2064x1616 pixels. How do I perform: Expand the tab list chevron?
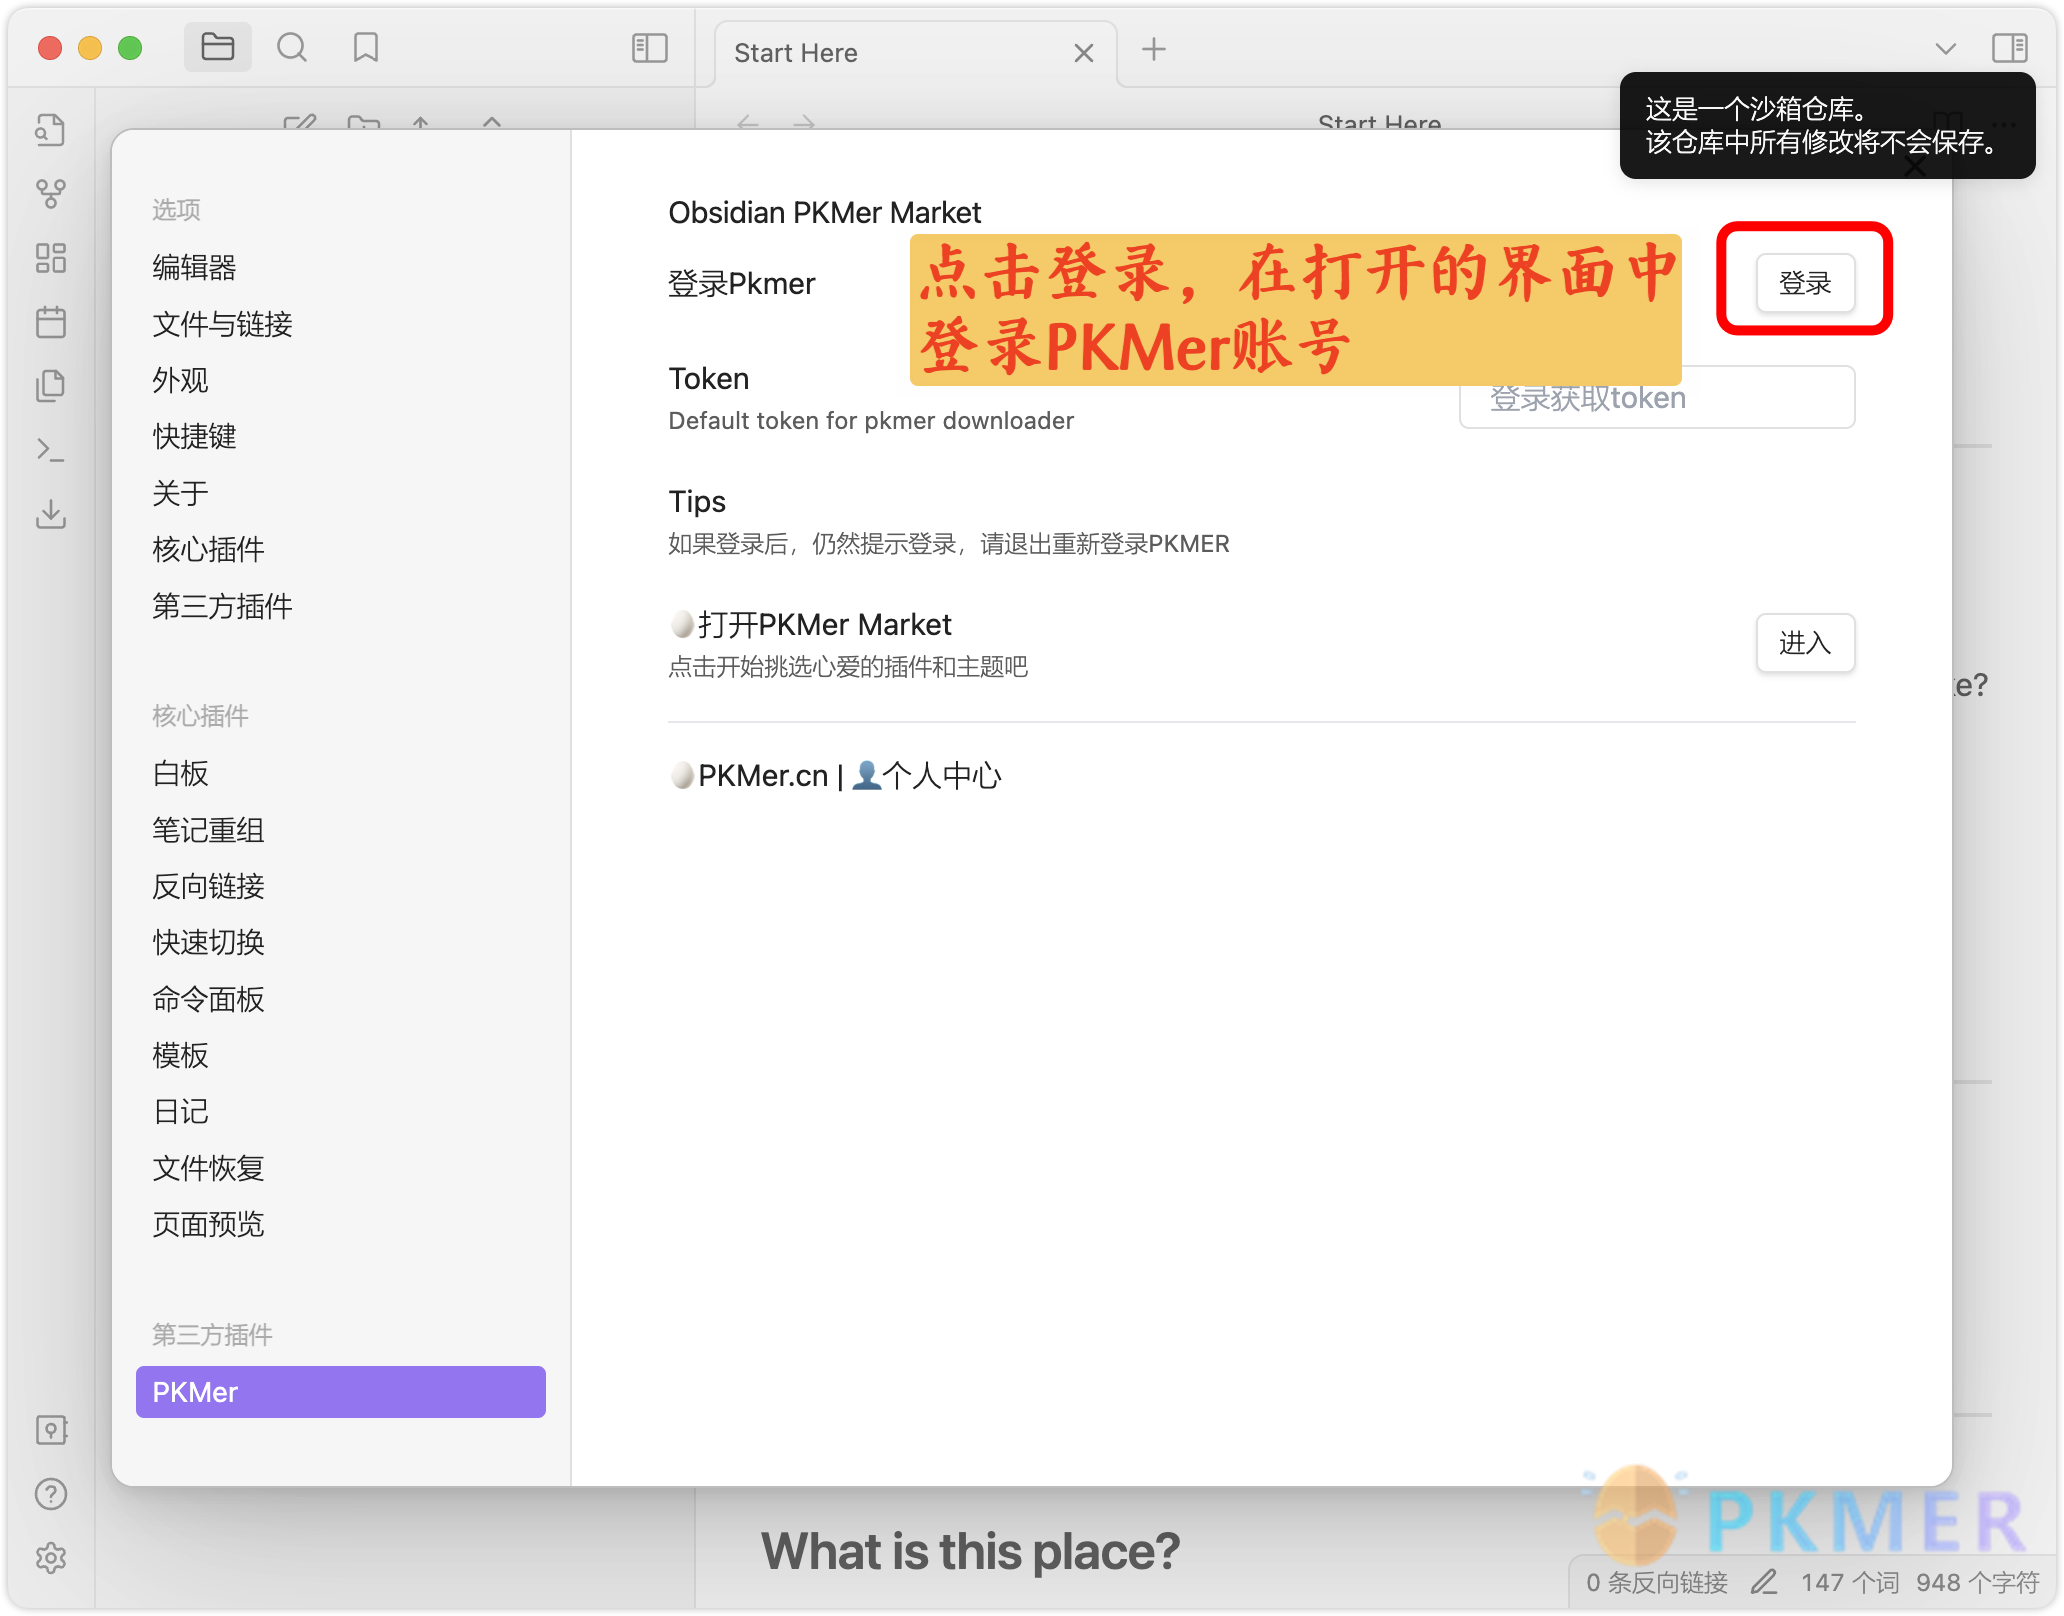pos(1945,48)
